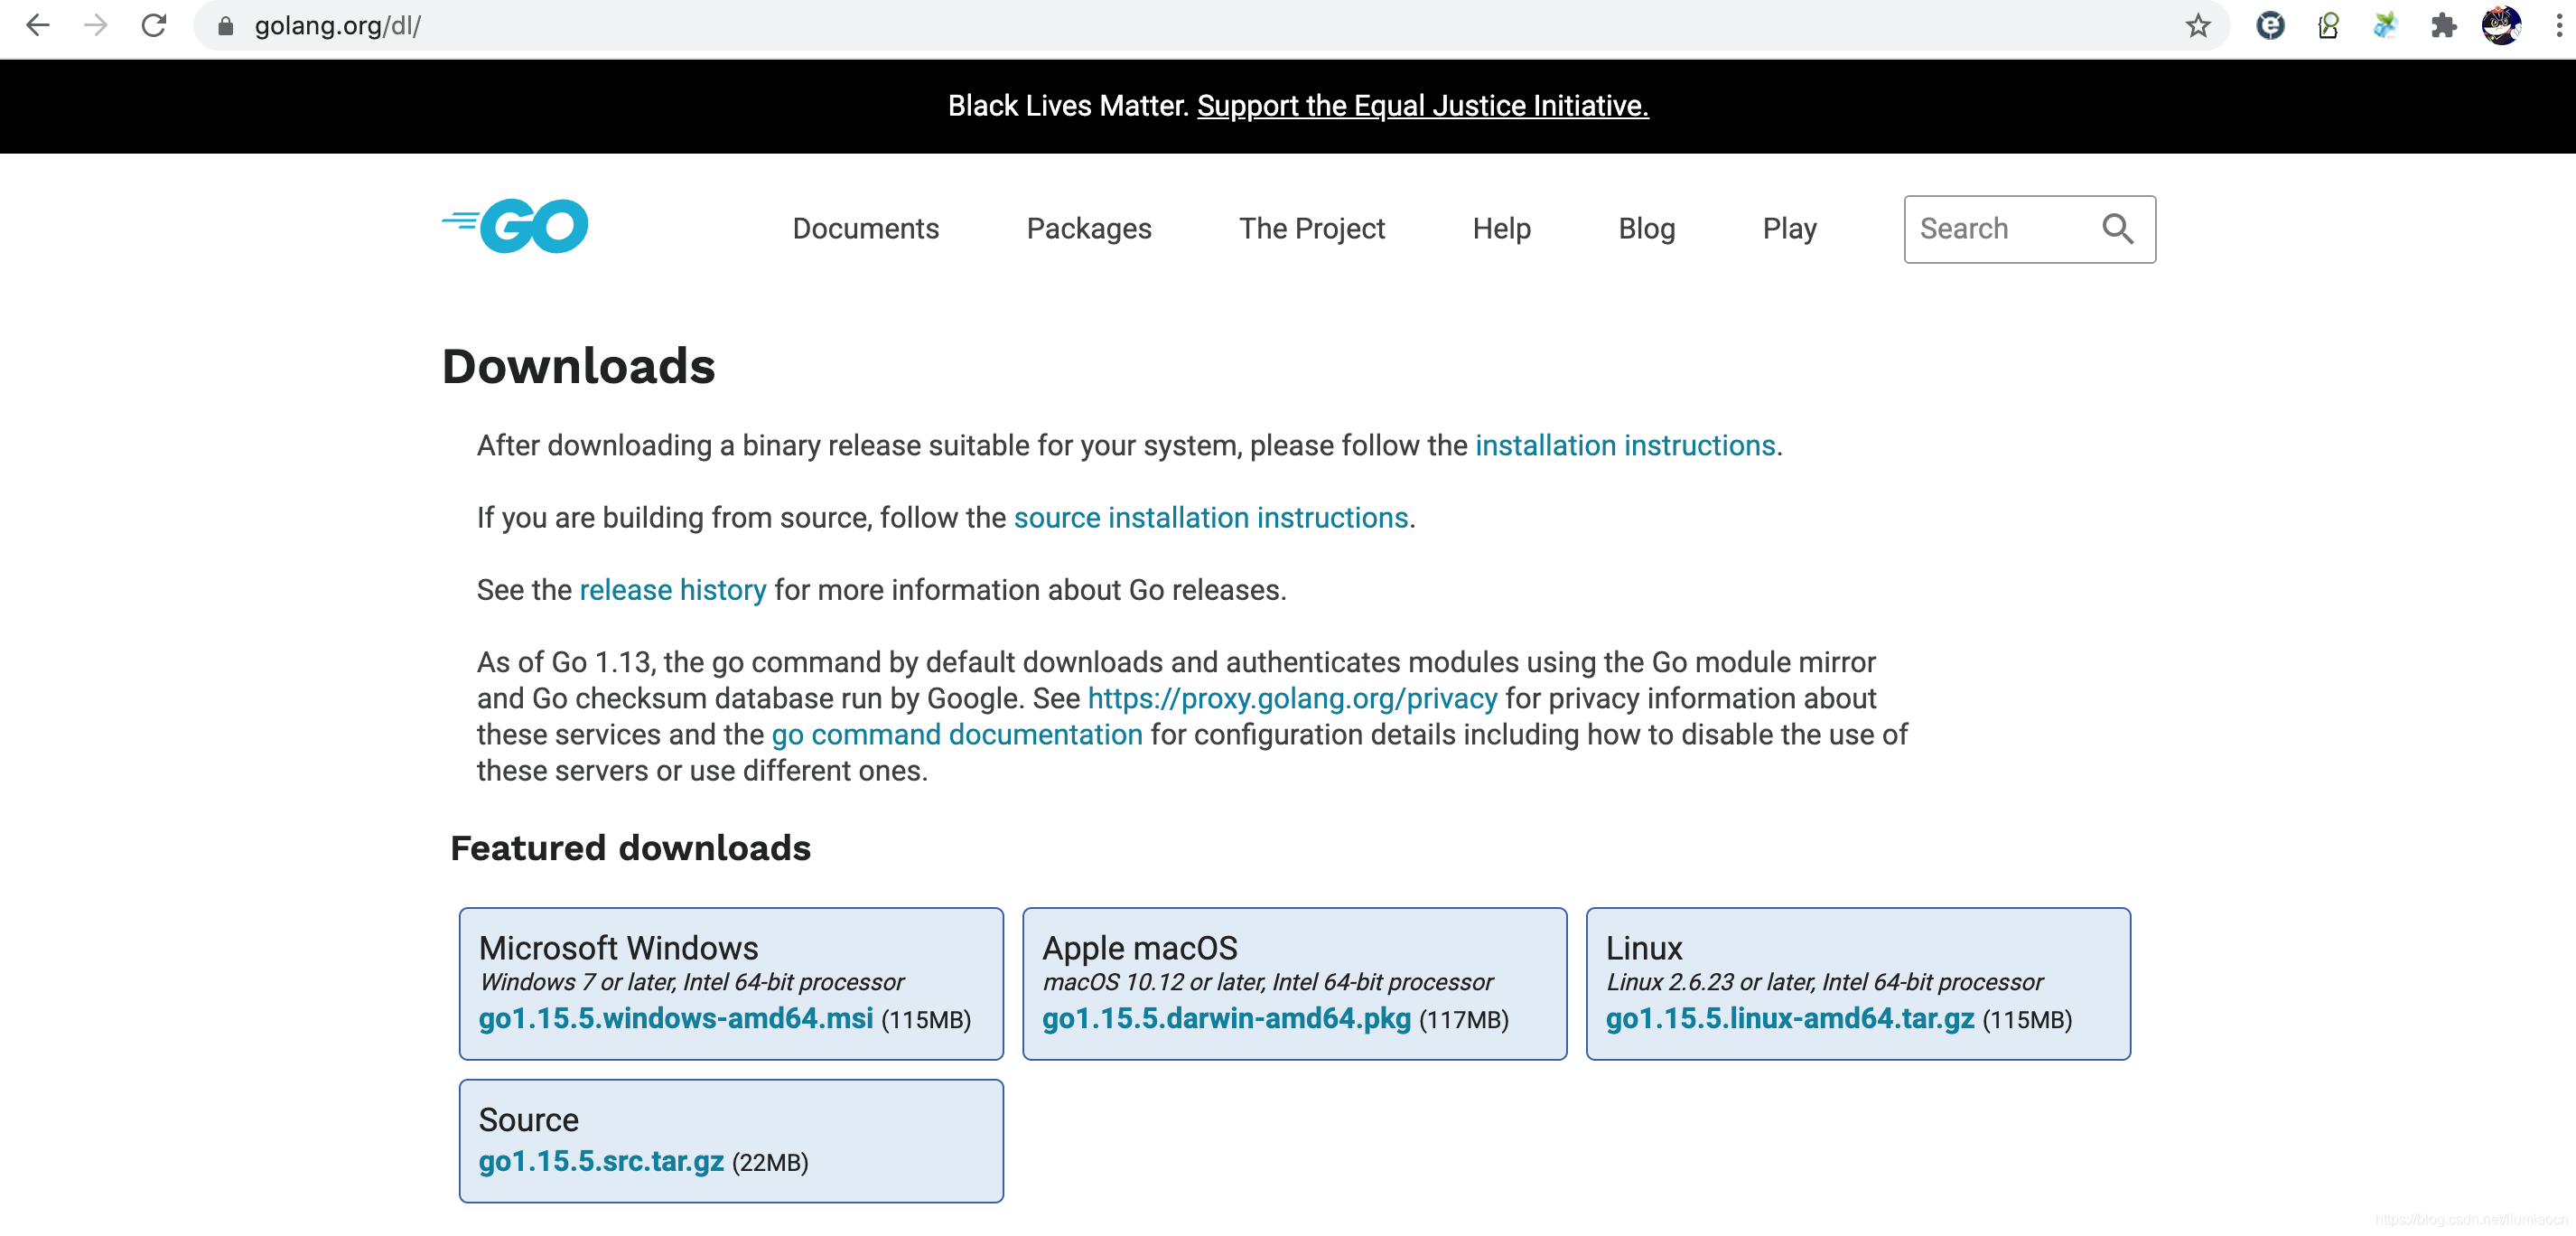
Task: Click the colorful pinwheel extension icon
Action: (2385, 25)
